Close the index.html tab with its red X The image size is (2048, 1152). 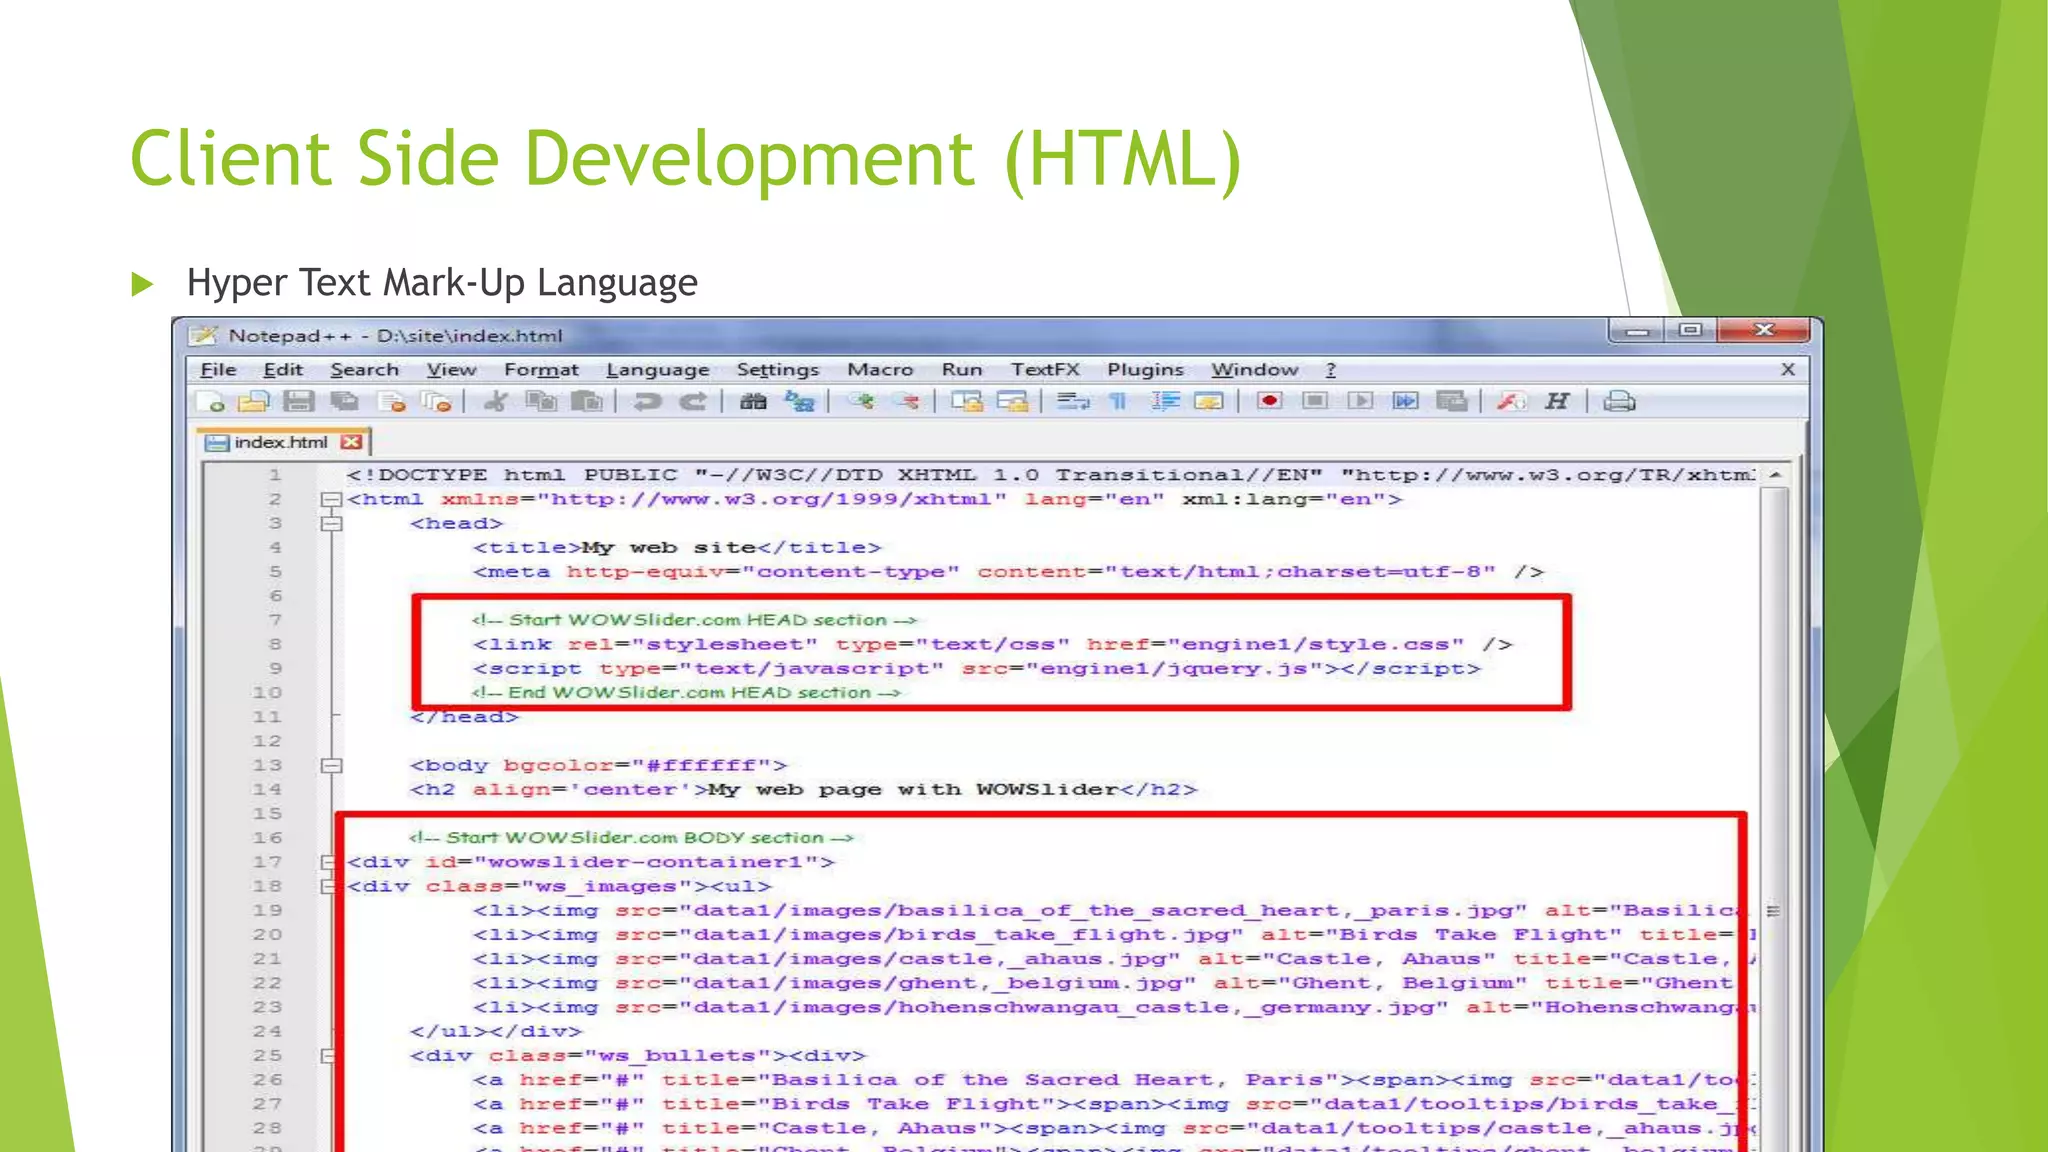click(x=351, y=442)
